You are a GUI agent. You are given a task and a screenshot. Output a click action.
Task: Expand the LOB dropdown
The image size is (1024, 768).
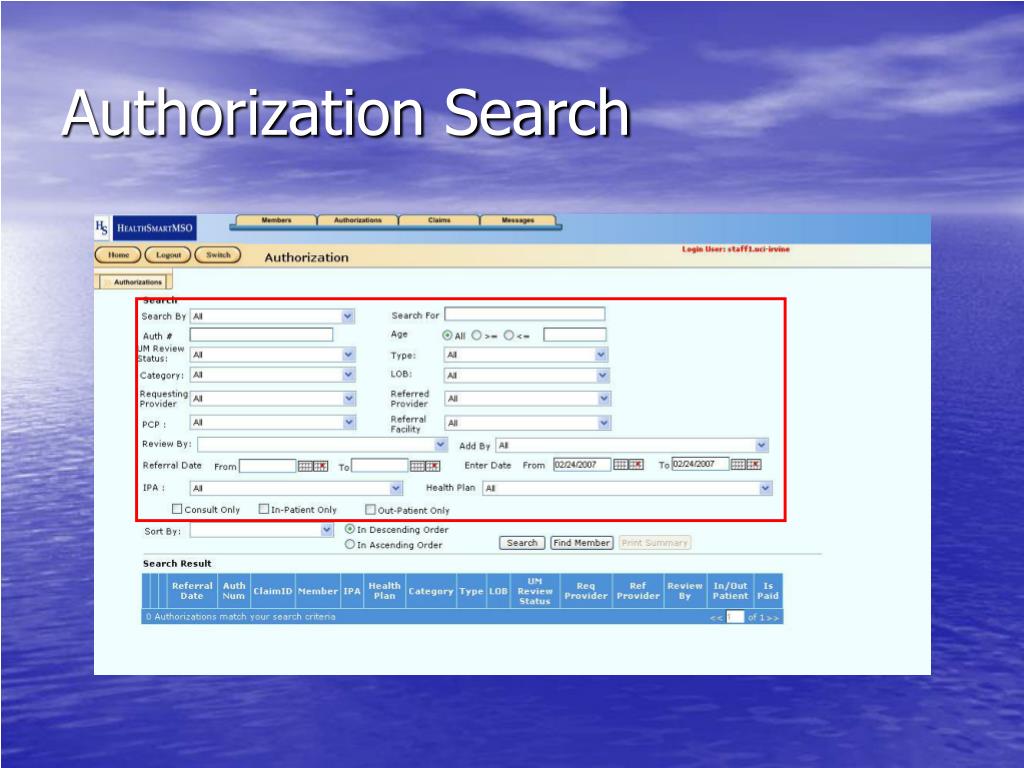pos(526,376)
